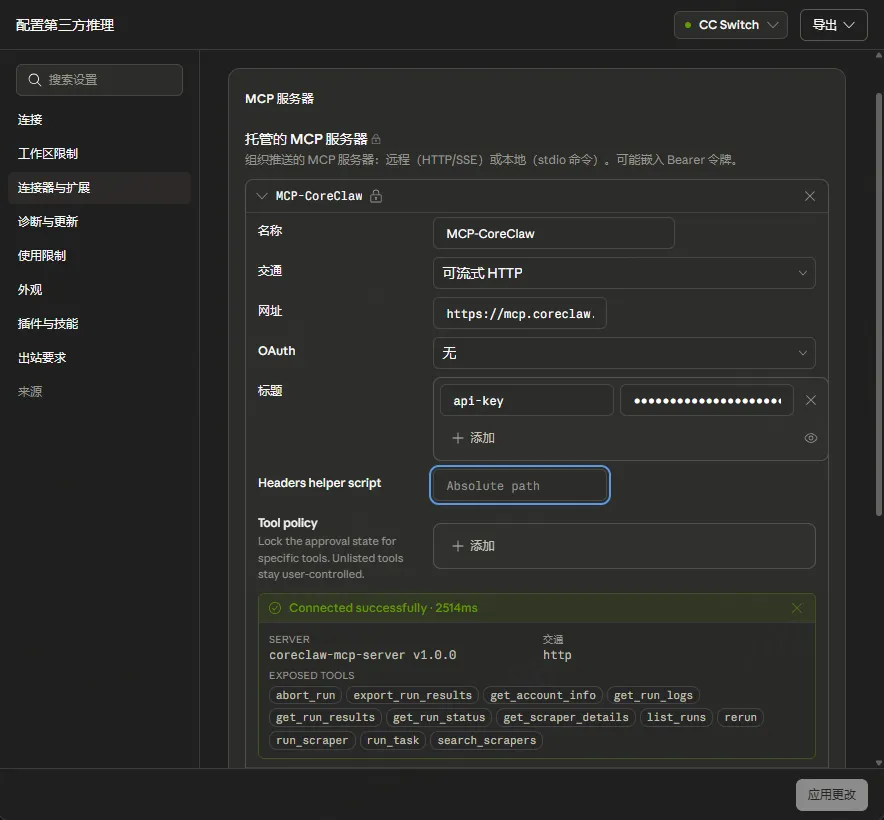Screen dimensions: 884x820
Task: Collapse the MCP-CoreClaw server section
Action: 262,196
